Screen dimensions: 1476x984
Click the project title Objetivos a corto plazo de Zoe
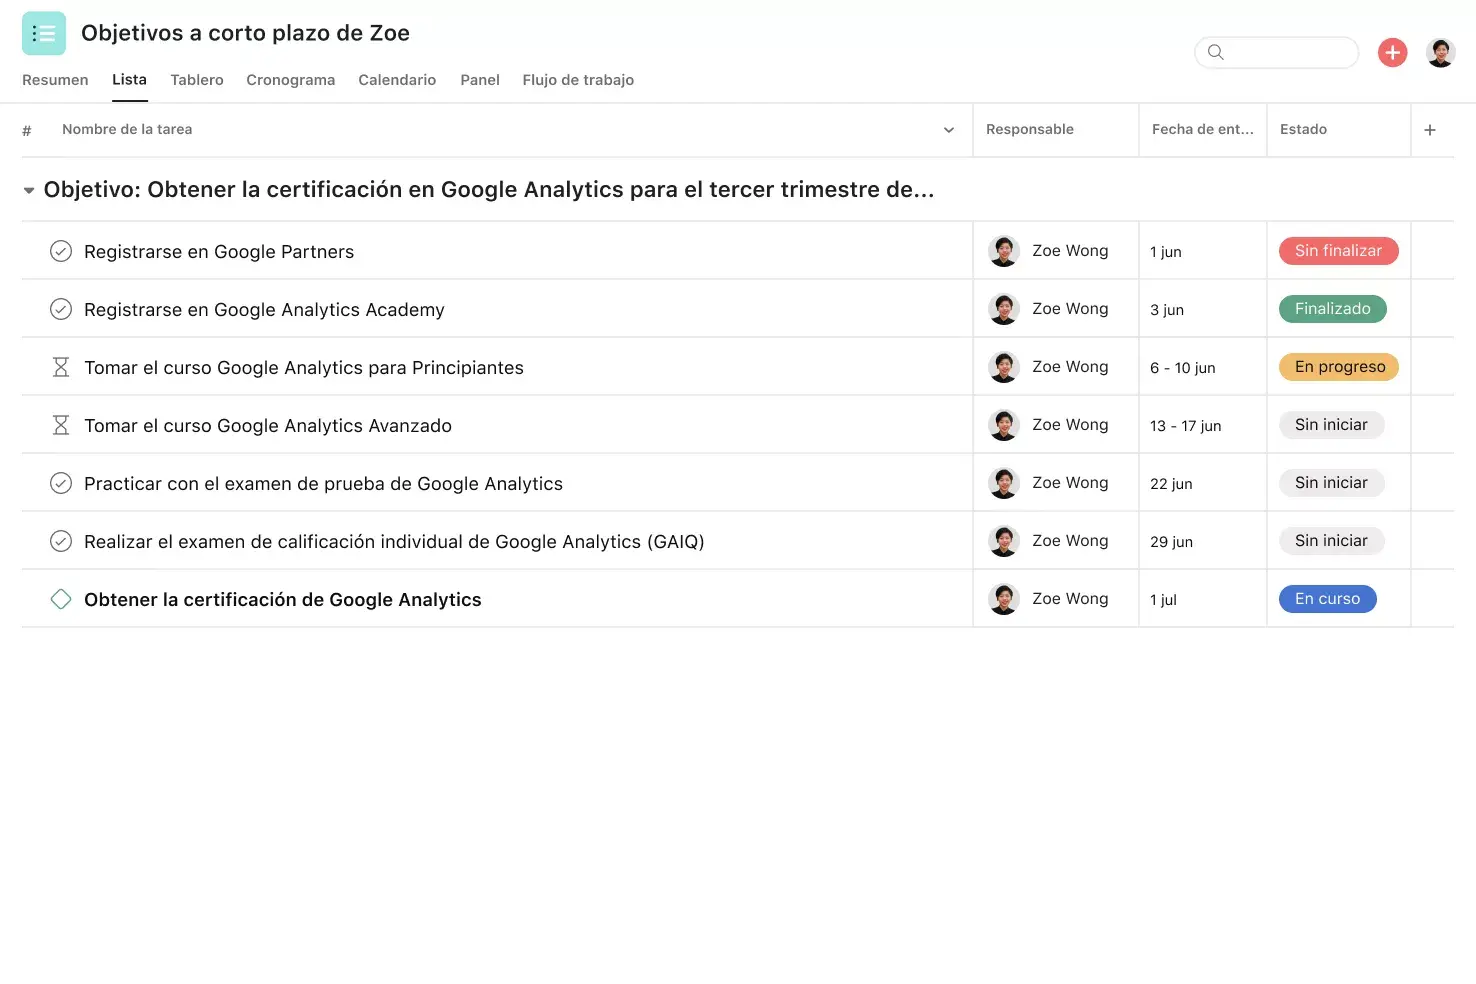[x=245, y=33]
